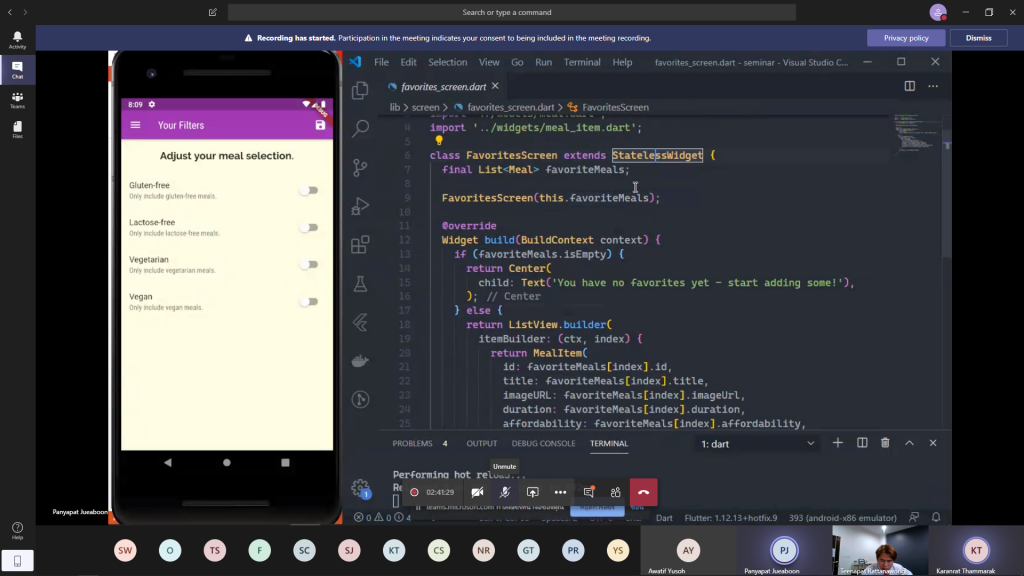This screenshot has width=1024, height=576.
Task: Turn on camera in meeting toolbar
Action: 477,492
